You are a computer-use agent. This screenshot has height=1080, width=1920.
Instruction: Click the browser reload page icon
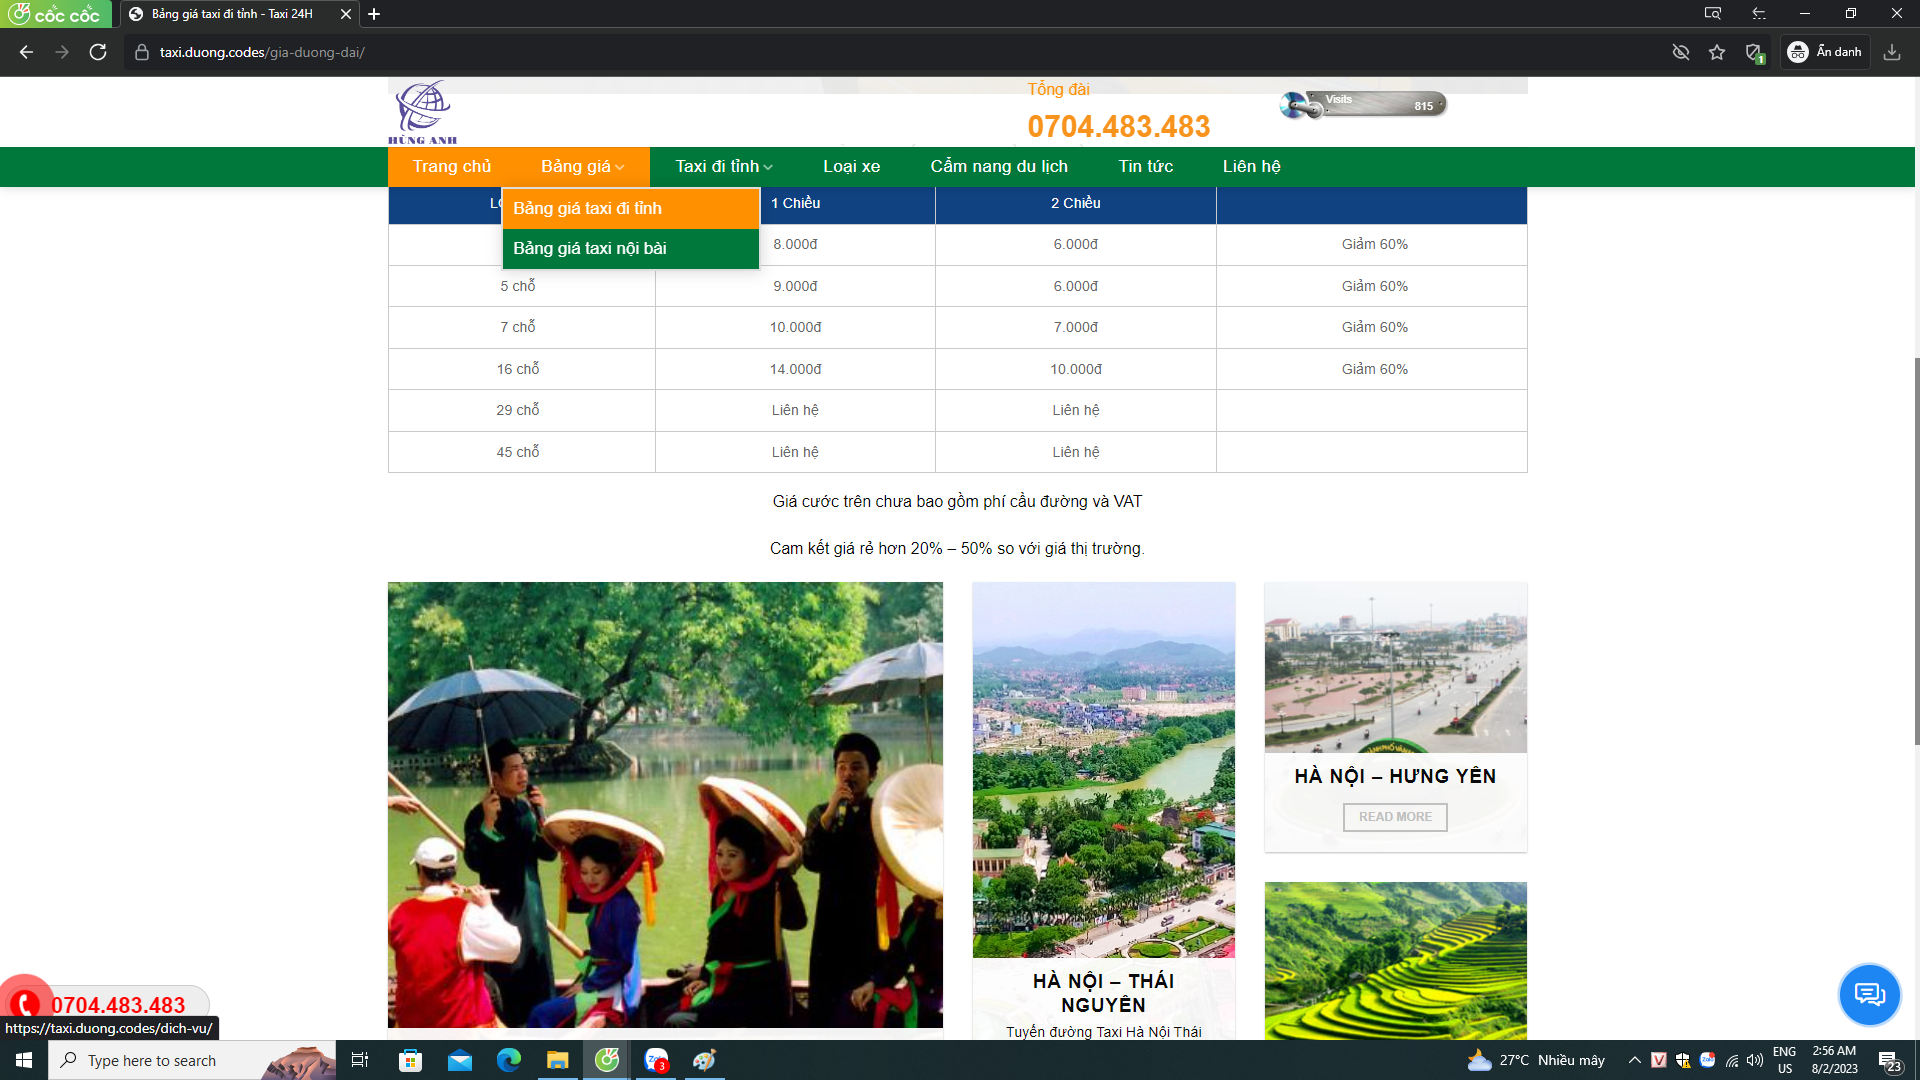pyautogui.click(x=98, y=52)
